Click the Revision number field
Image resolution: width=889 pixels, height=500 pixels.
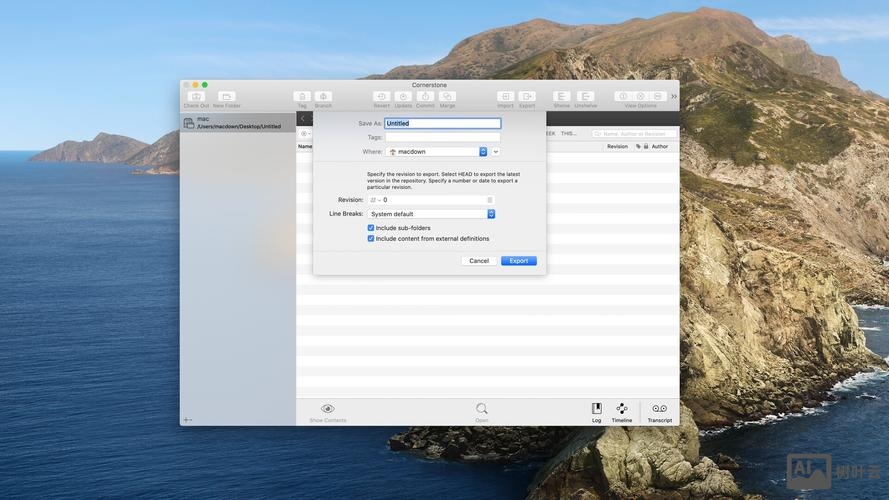[x=432, y=200]
